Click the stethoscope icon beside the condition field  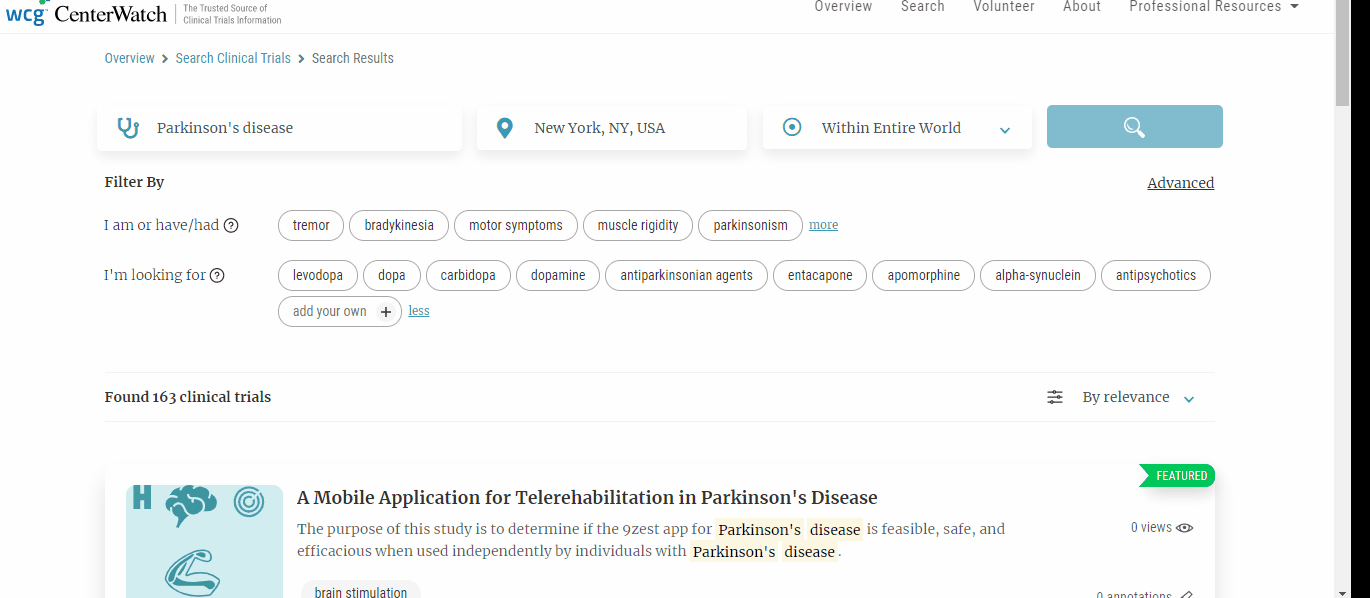click(128, 127)
